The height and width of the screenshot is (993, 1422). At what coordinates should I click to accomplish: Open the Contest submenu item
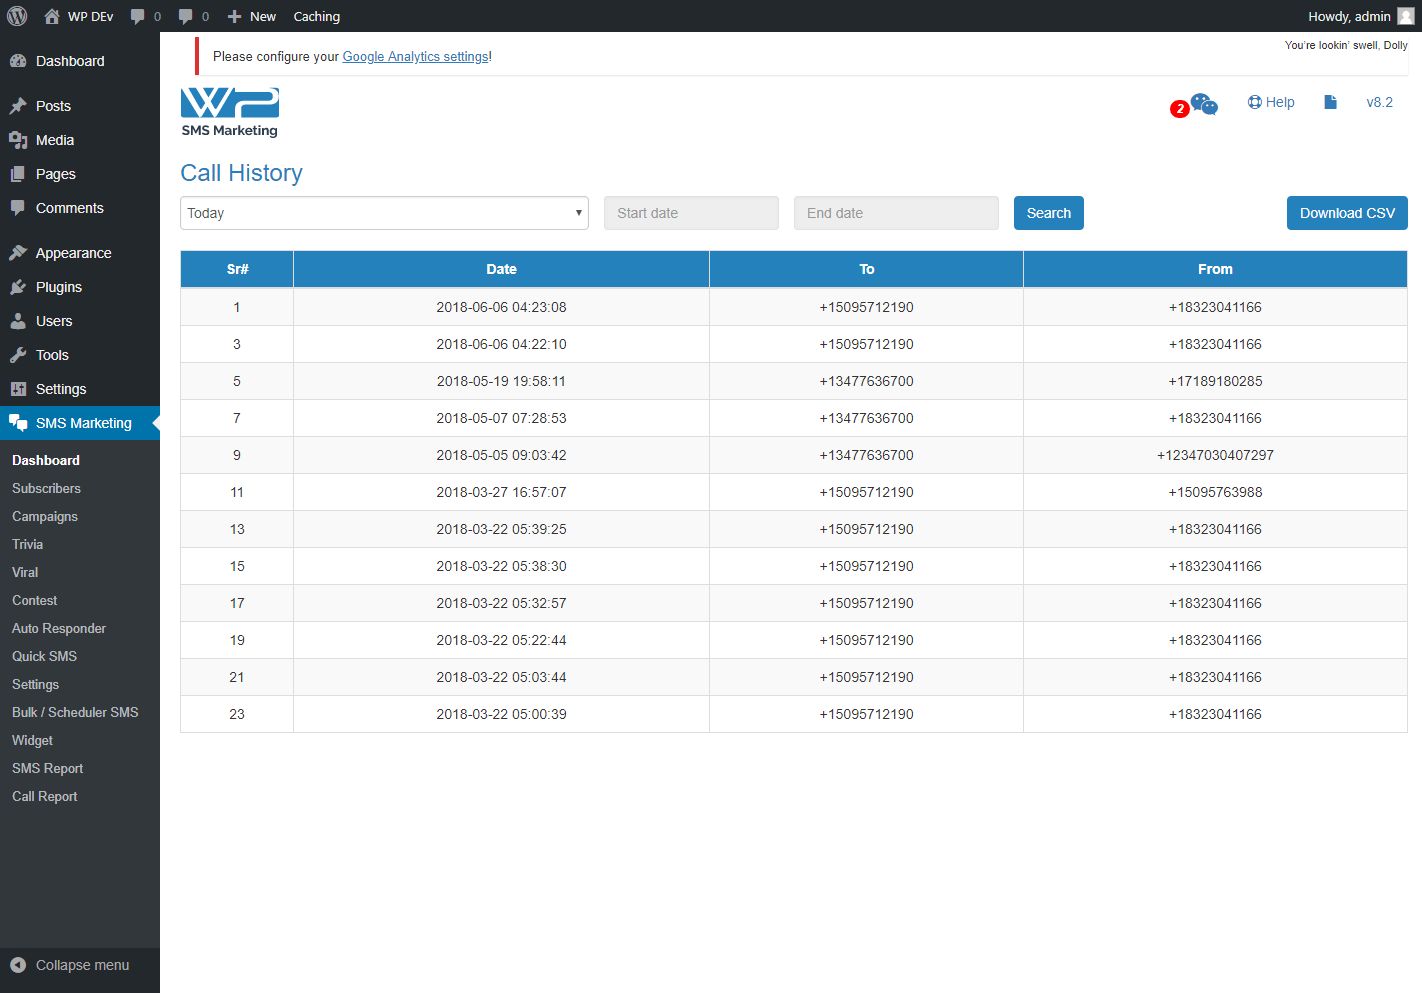point(35,600)
